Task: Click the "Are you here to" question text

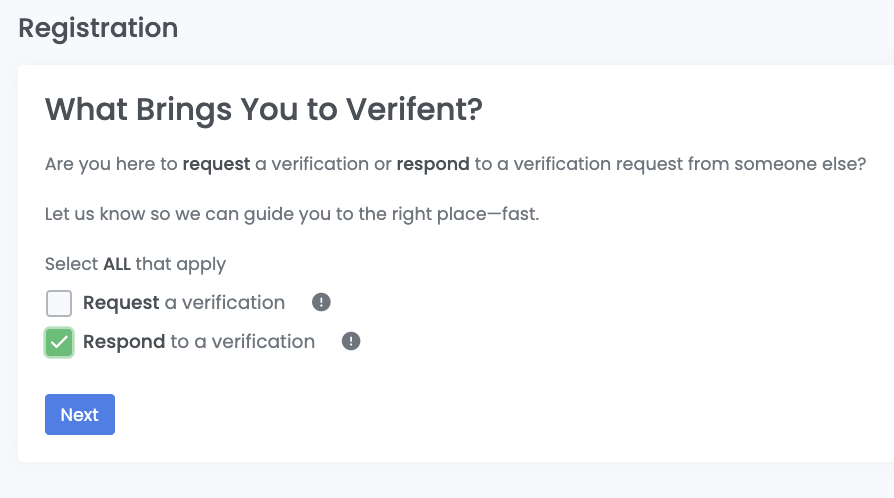Action: point(111,163)
